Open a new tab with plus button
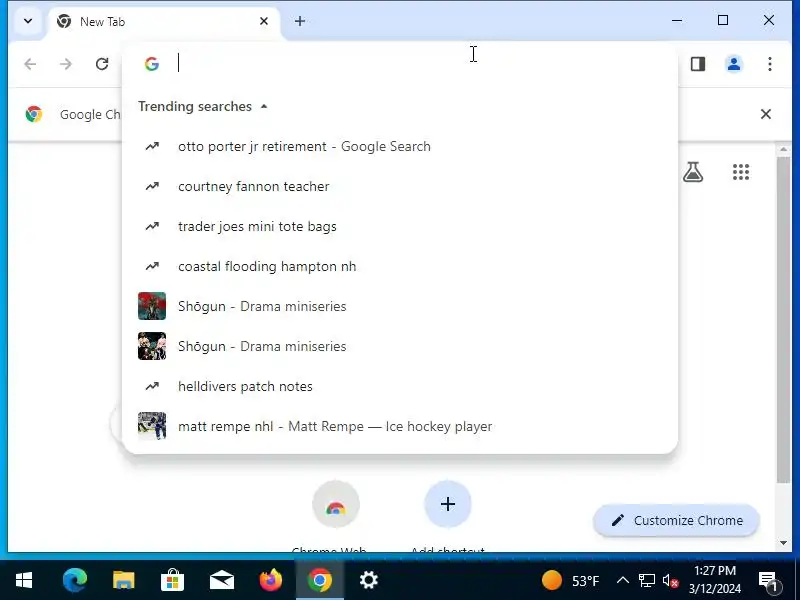 pyautogui.click(x=300, y=21)
